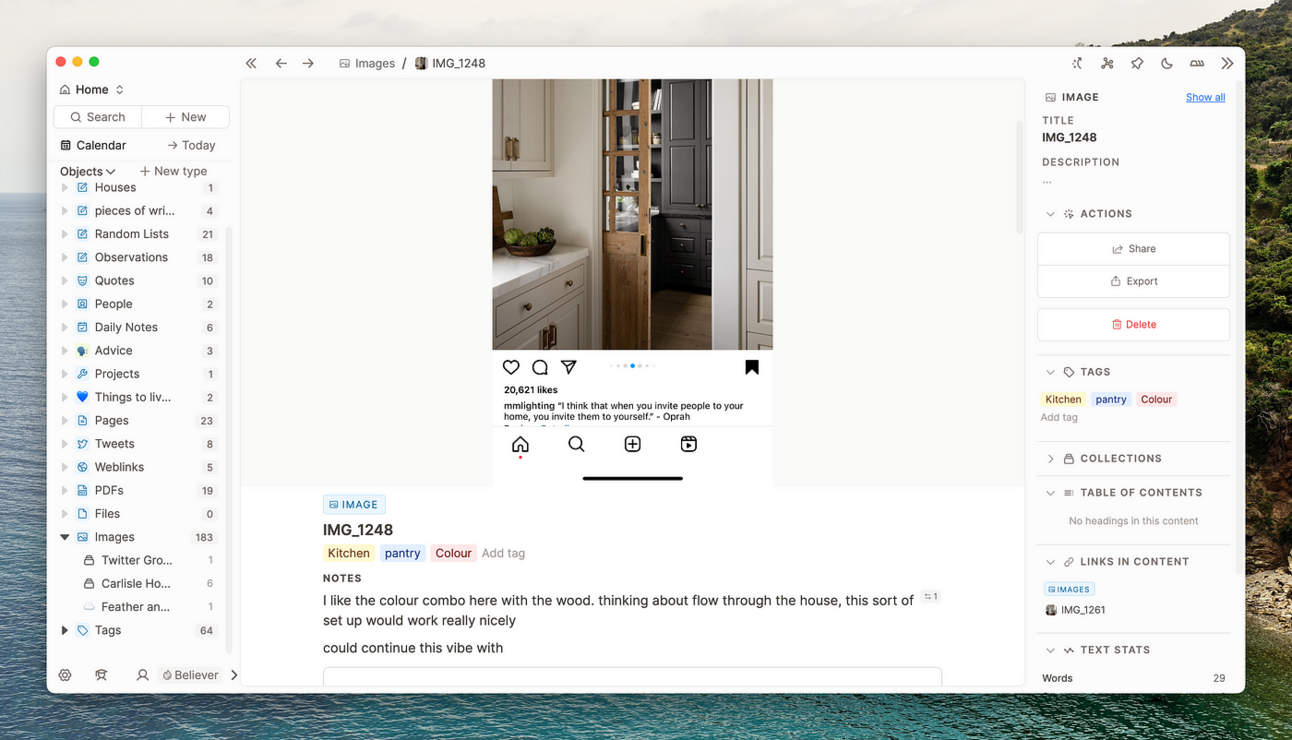This screenshot has width=1292, height=740.
Task: Click Show all in the right panel
Action: (x=1205, y=97)
